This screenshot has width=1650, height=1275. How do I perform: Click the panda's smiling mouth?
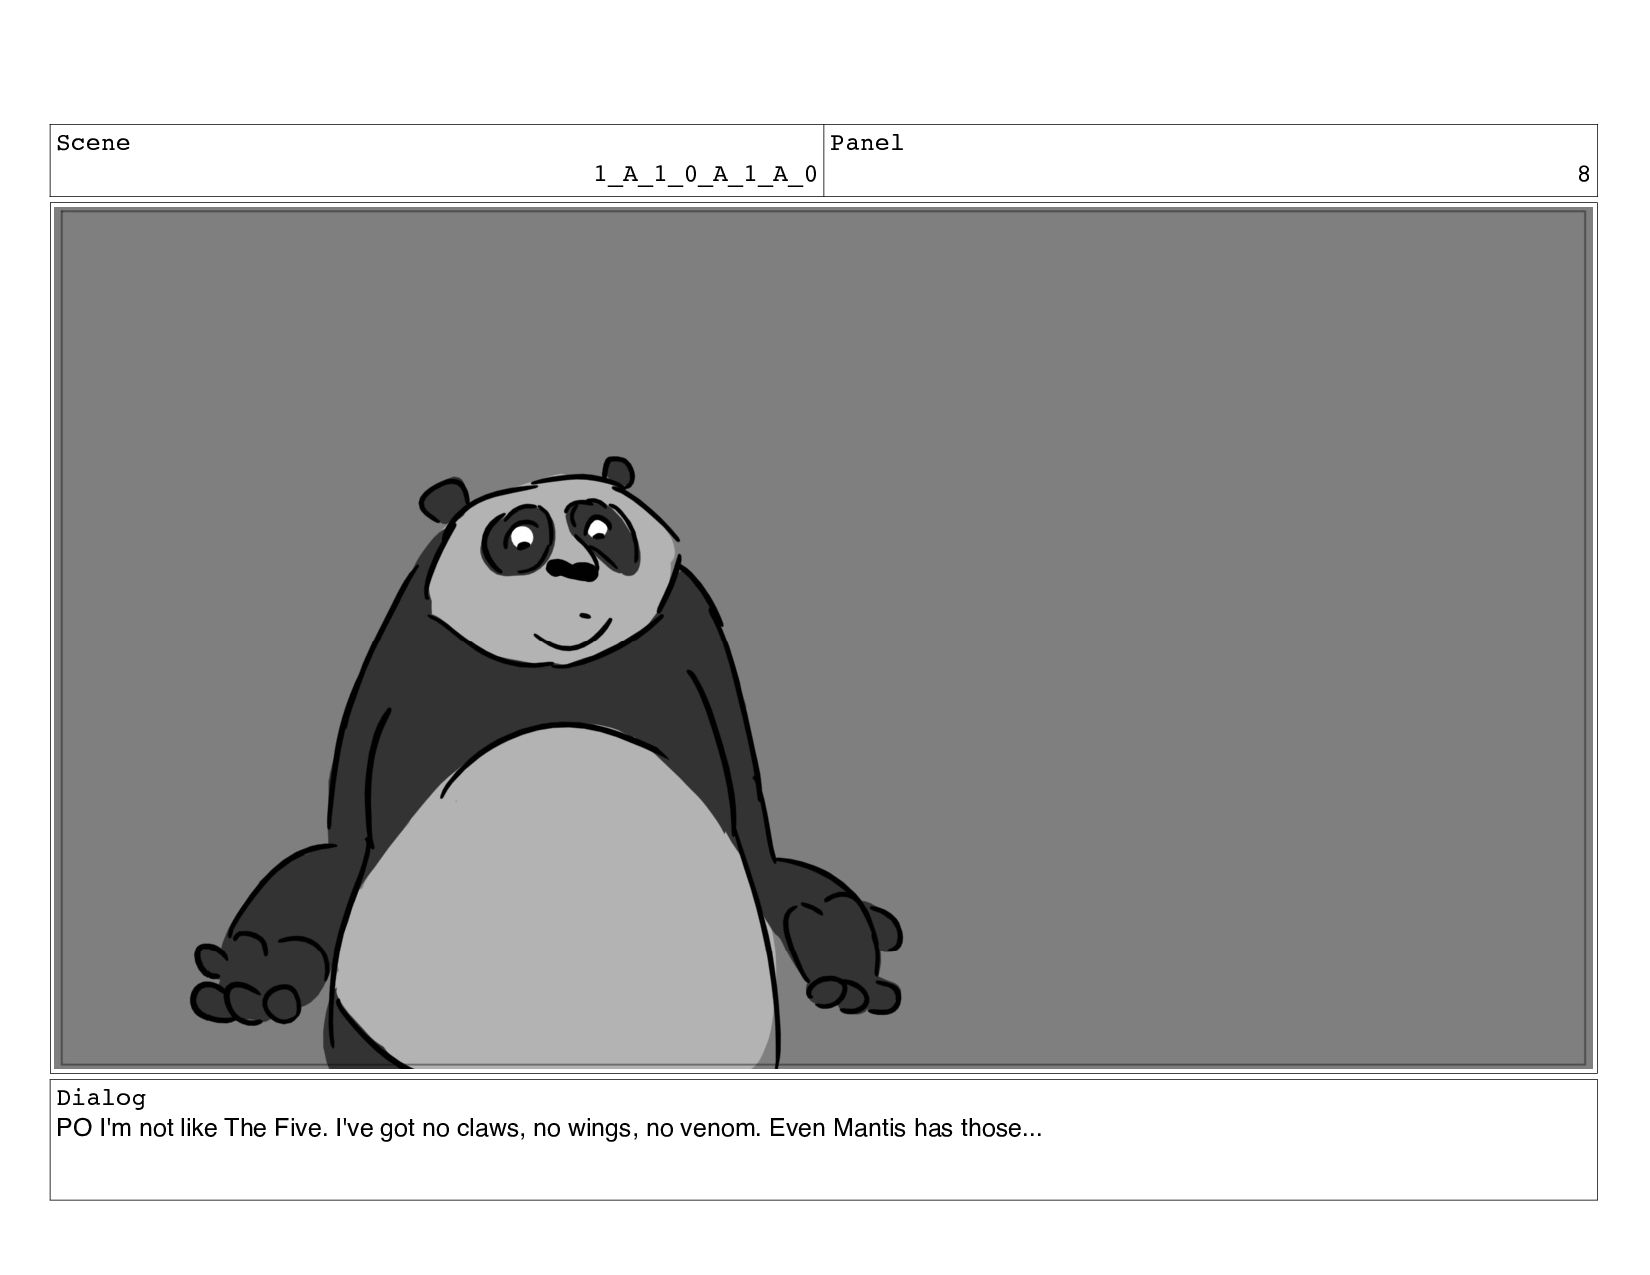[x=573, y=634]
